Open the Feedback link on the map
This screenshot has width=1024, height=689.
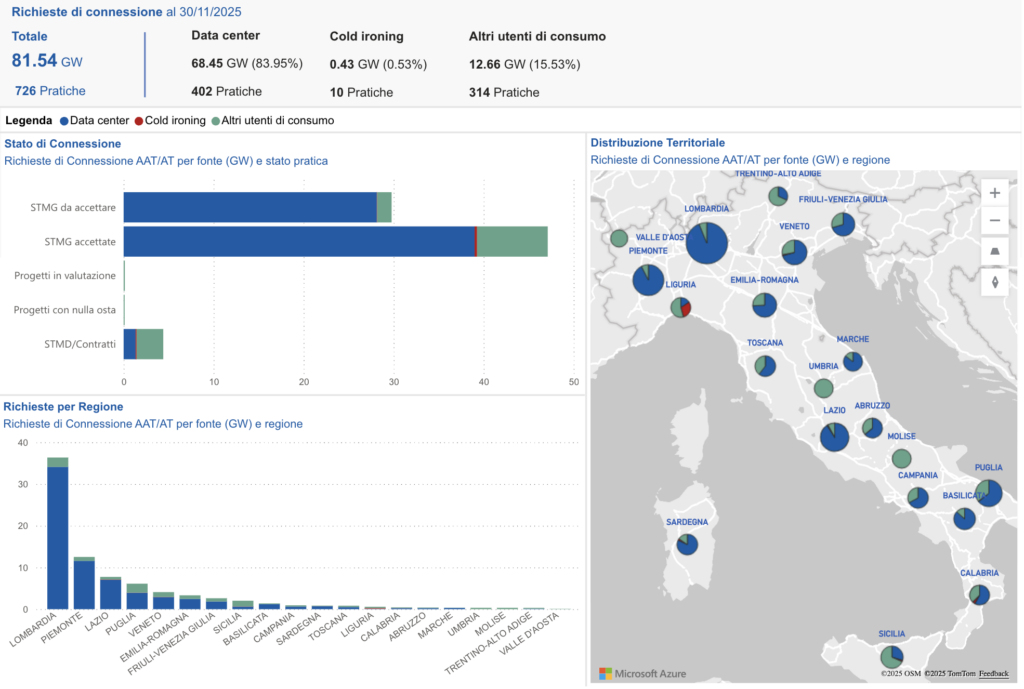[993, 674]
